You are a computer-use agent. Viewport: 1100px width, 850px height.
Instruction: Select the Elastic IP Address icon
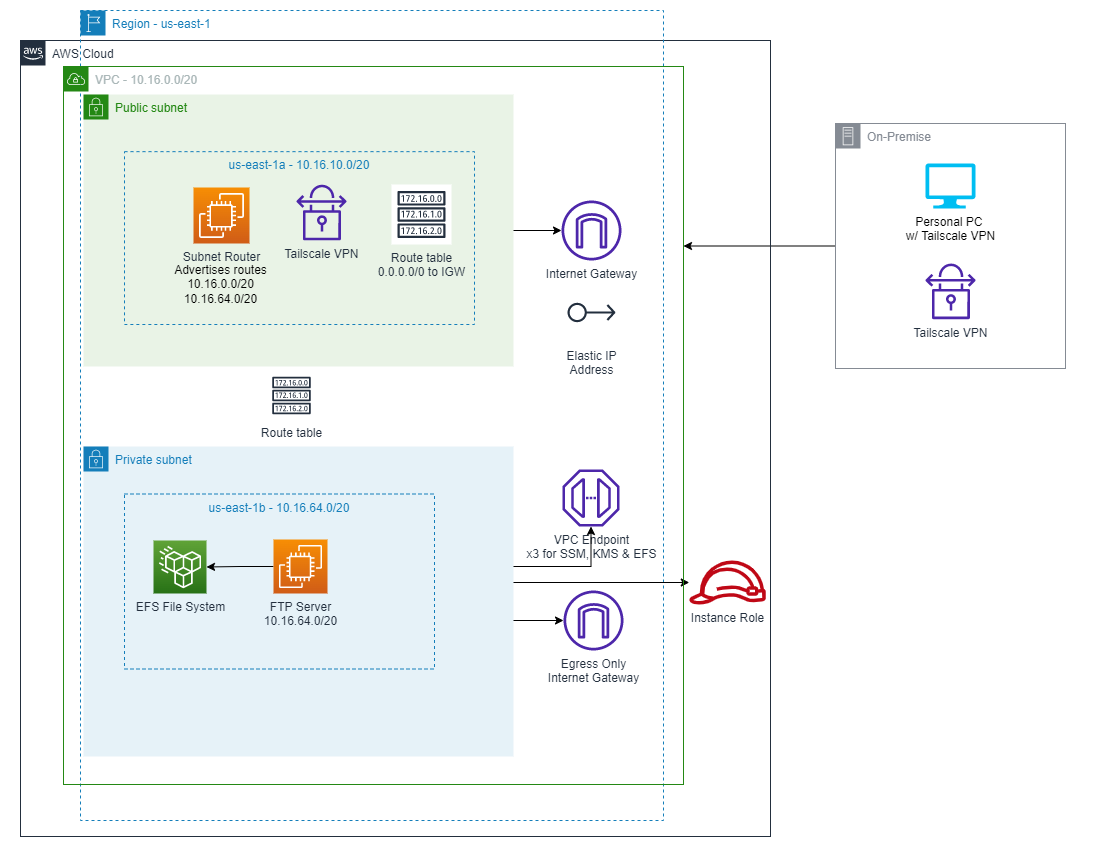(591, 312)
